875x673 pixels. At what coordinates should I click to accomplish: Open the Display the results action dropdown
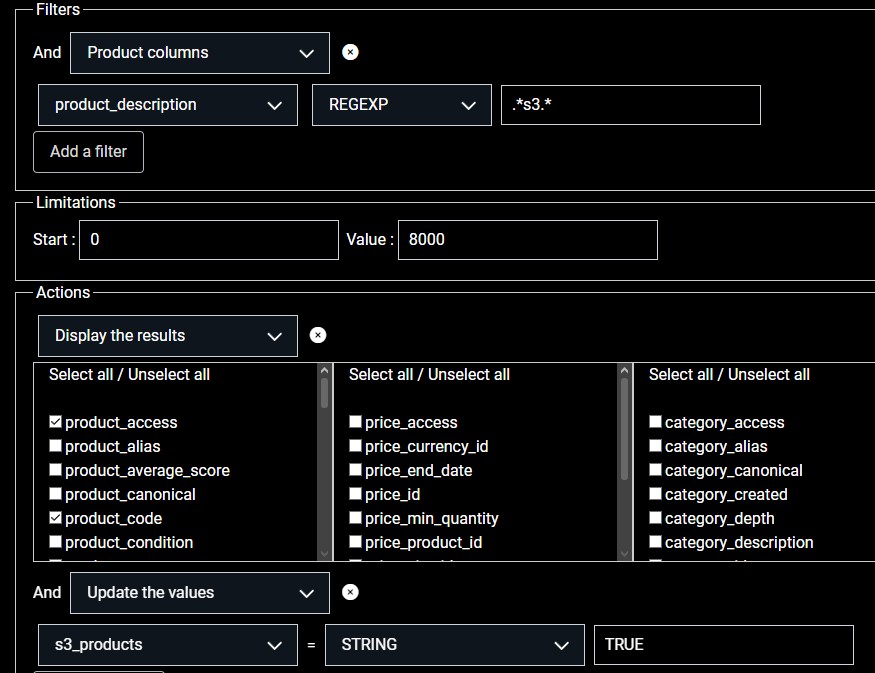point(167,336)
